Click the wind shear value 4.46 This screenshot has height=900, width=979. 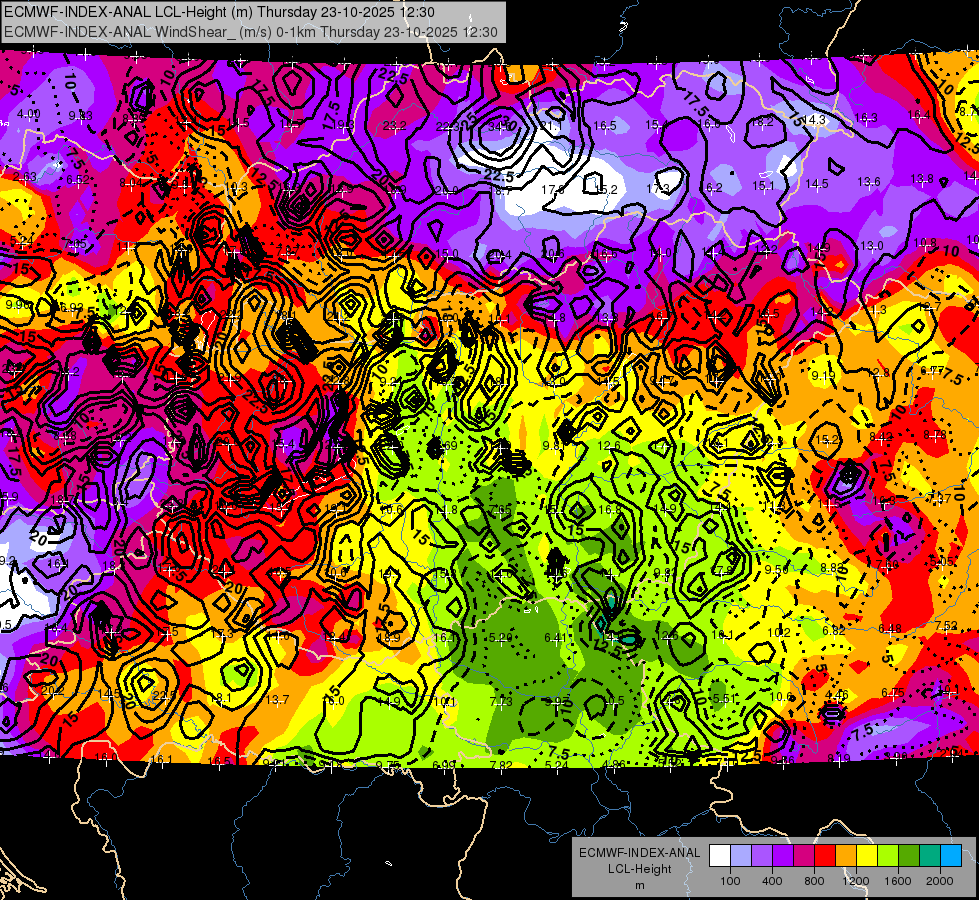click(837, 694)
